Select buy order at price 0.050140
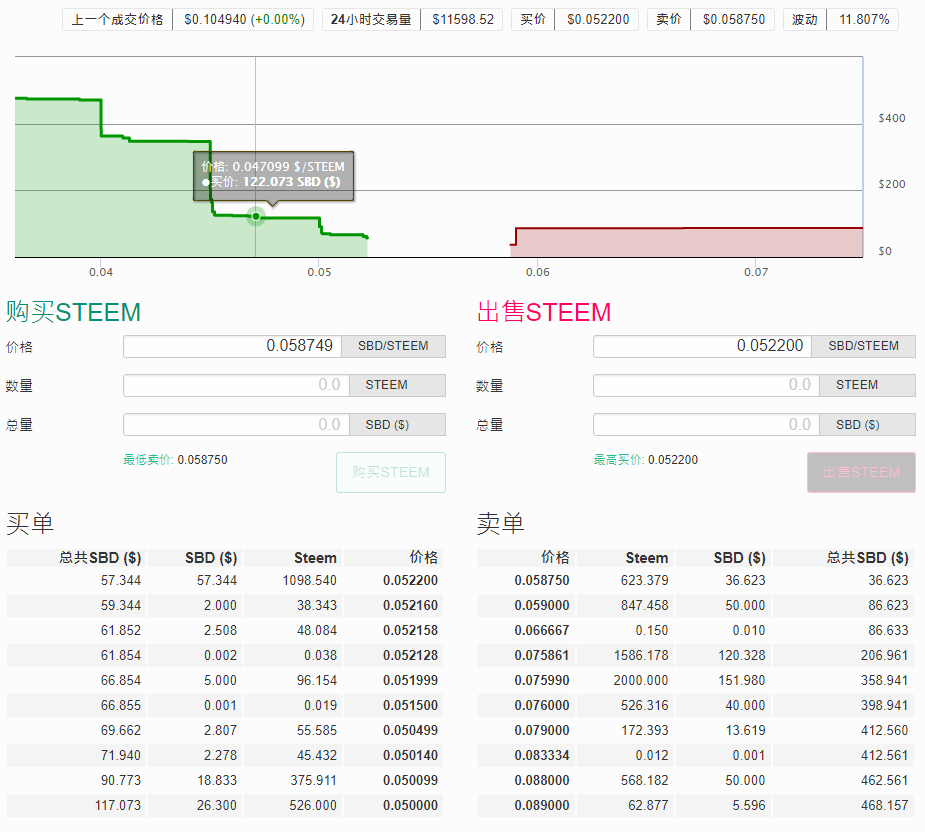 [x=223, y=755]
